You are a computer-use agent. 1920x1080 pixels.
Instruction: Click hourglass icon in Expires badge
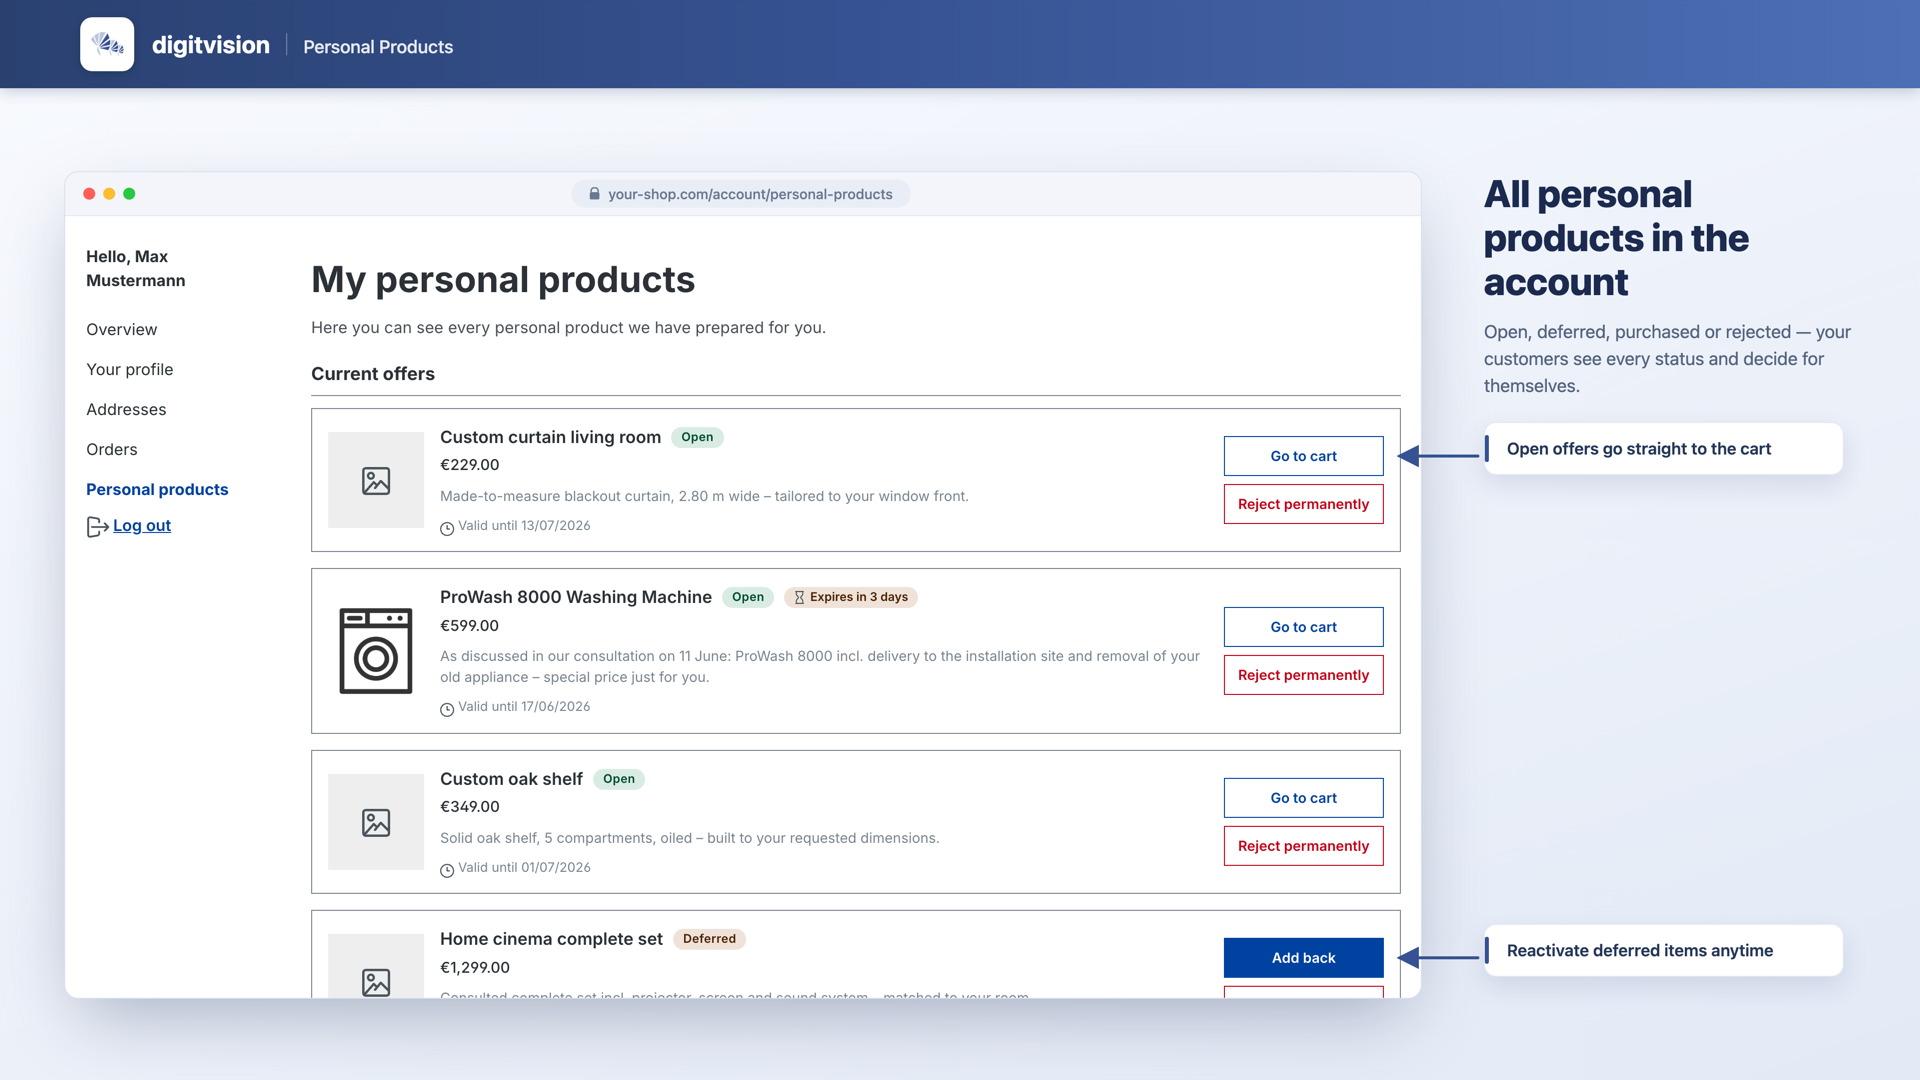[799, 597]
